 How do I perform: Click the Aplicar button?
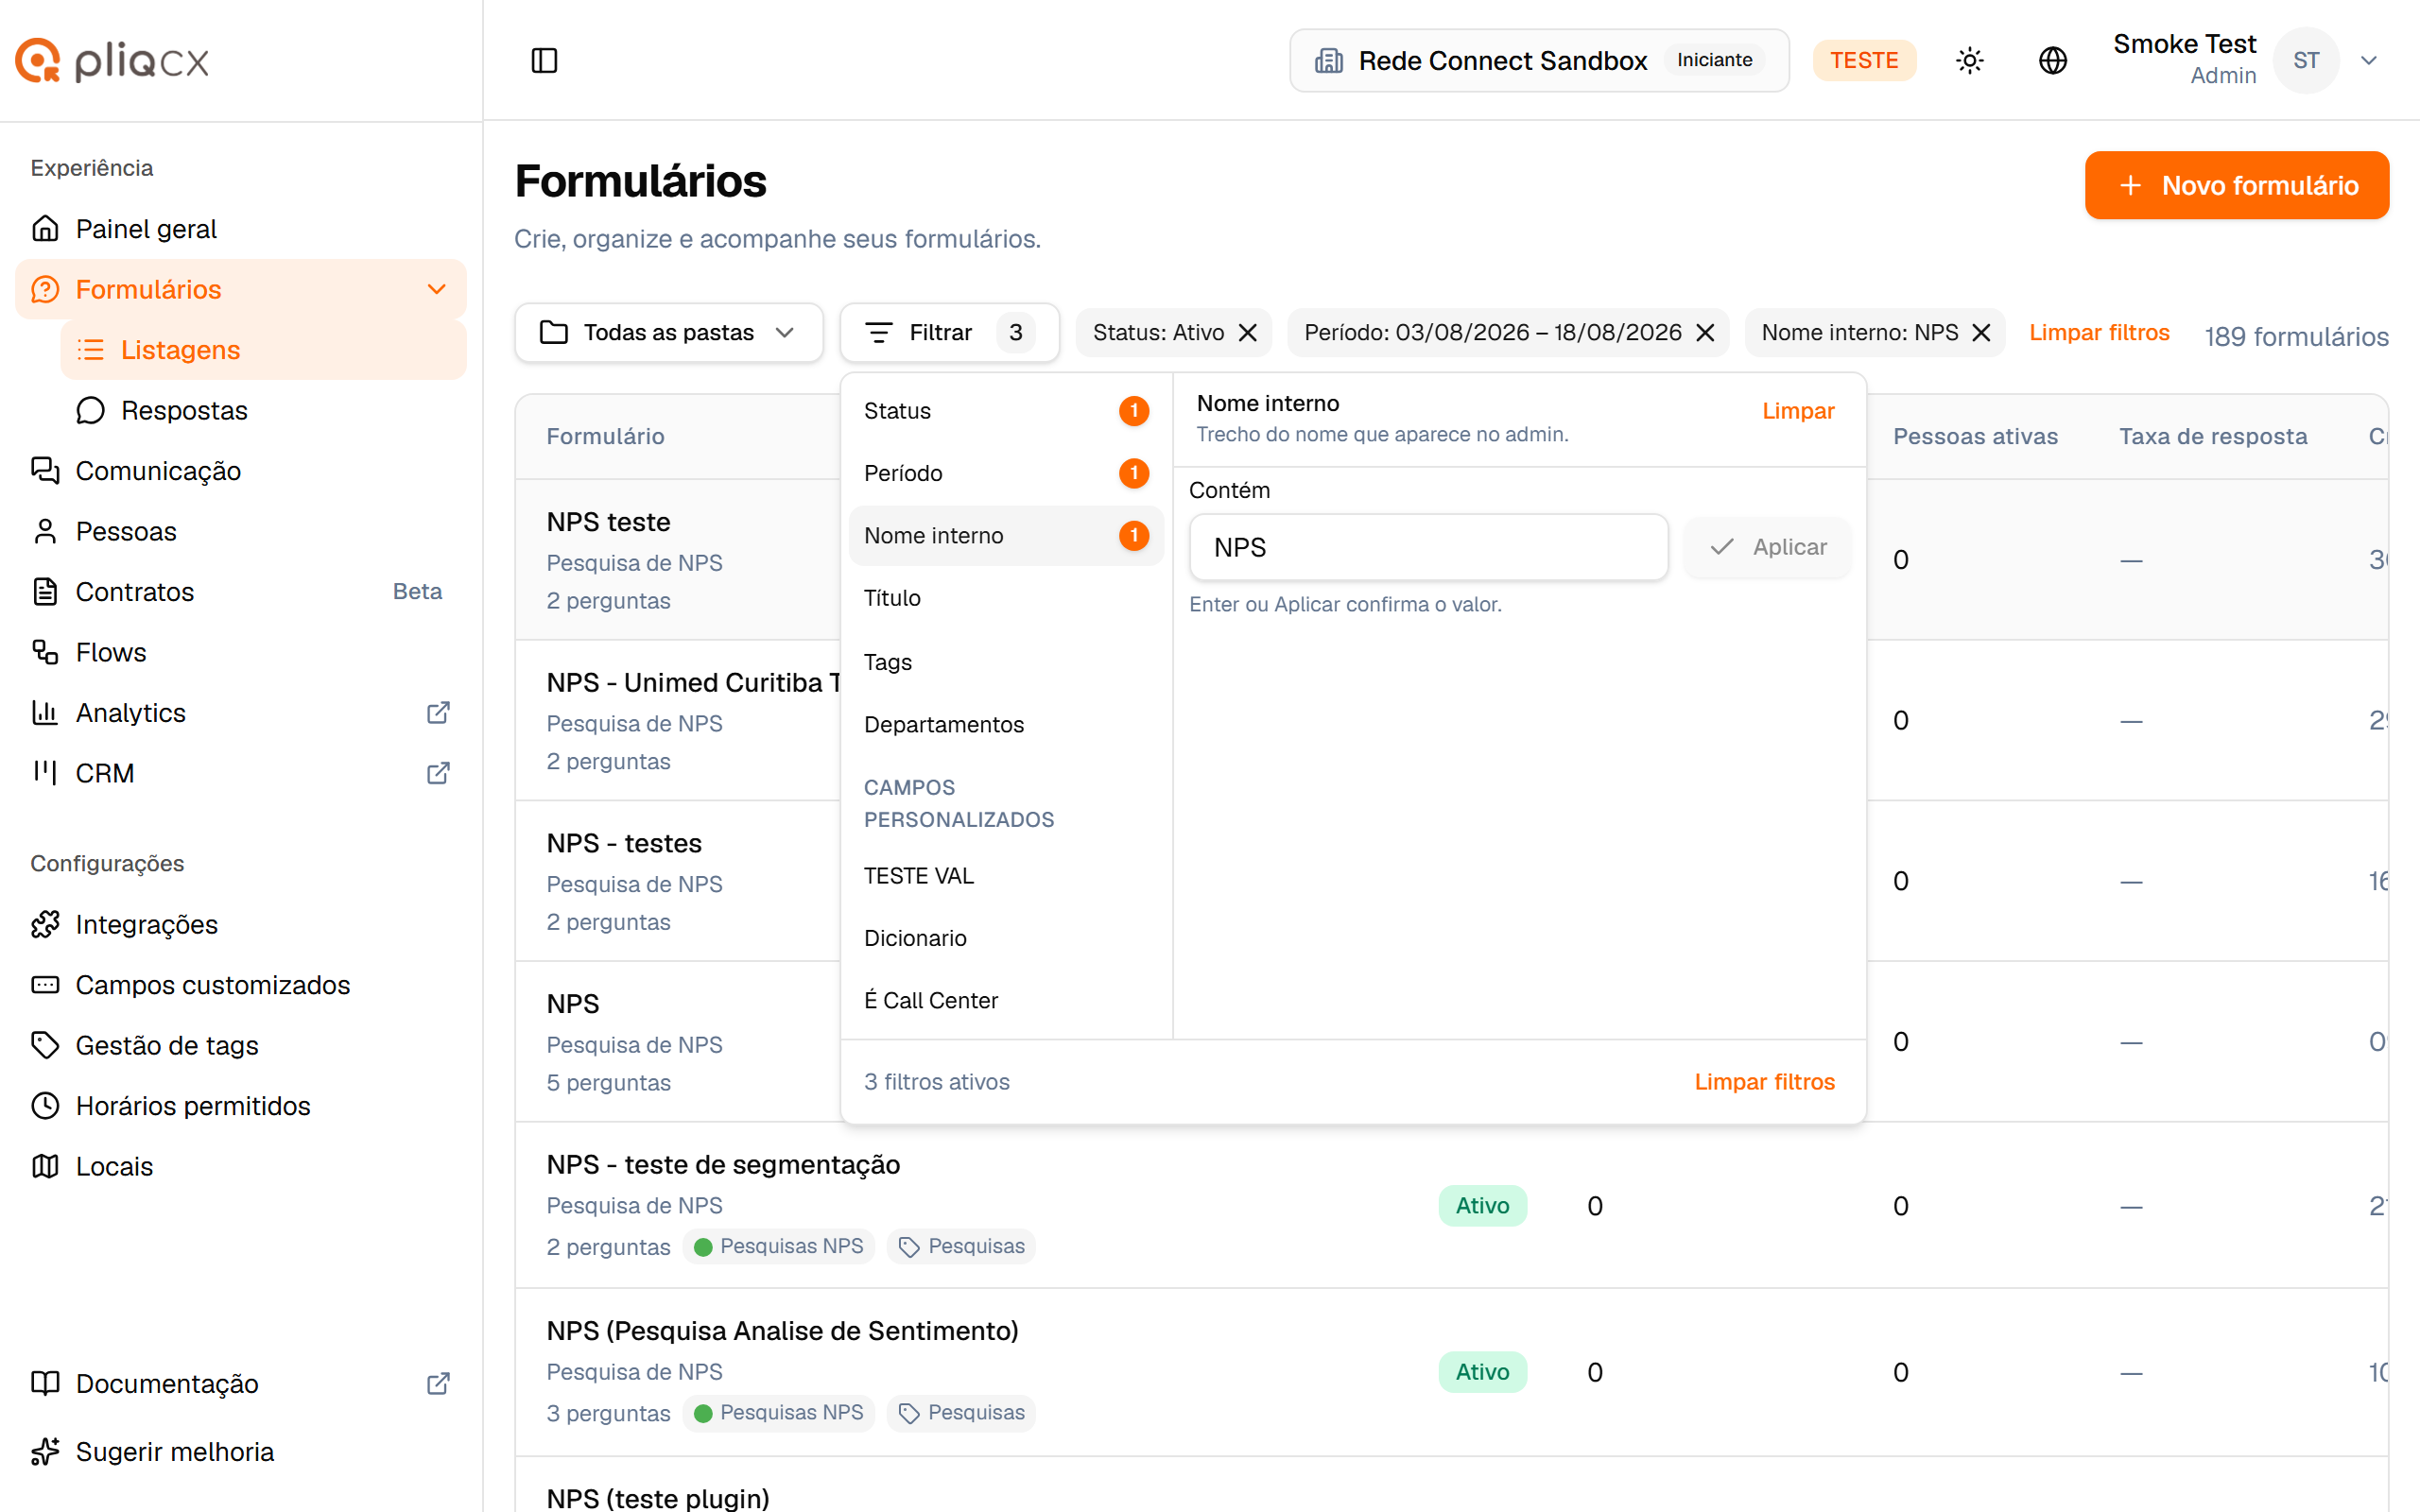coord(1767,547)
